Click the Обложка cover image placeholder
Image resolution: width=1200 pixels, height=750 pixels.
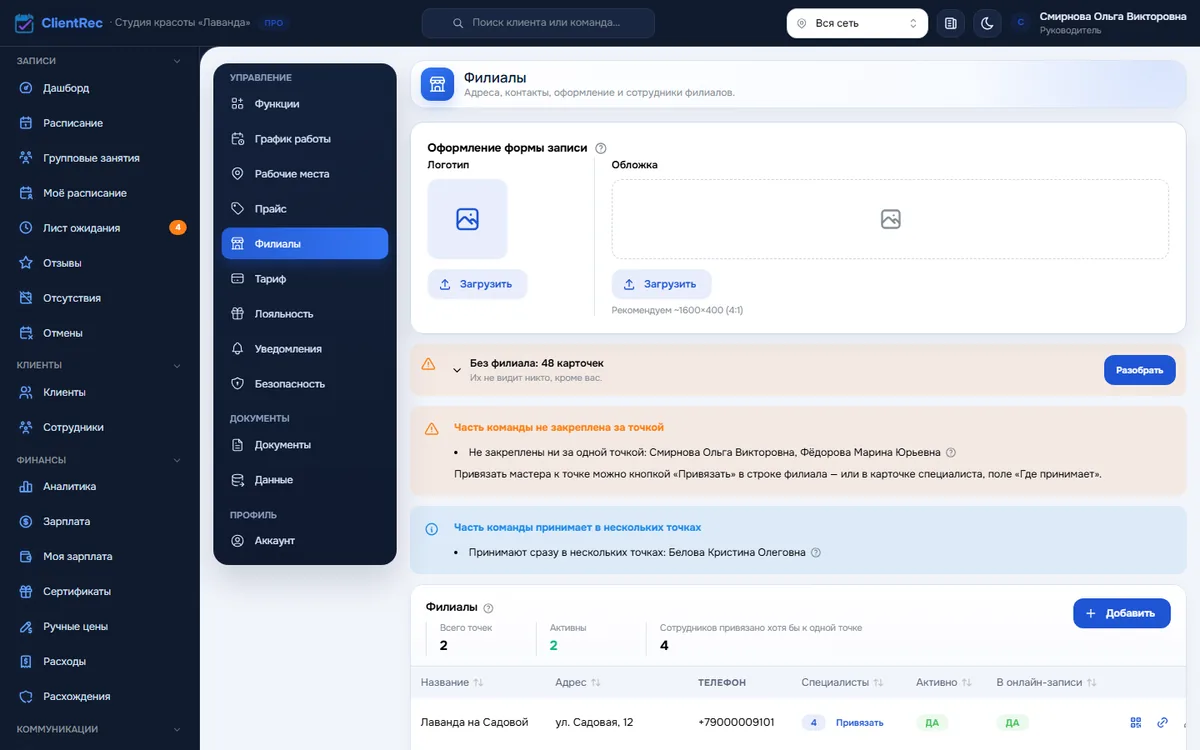(x=890, y=219)
